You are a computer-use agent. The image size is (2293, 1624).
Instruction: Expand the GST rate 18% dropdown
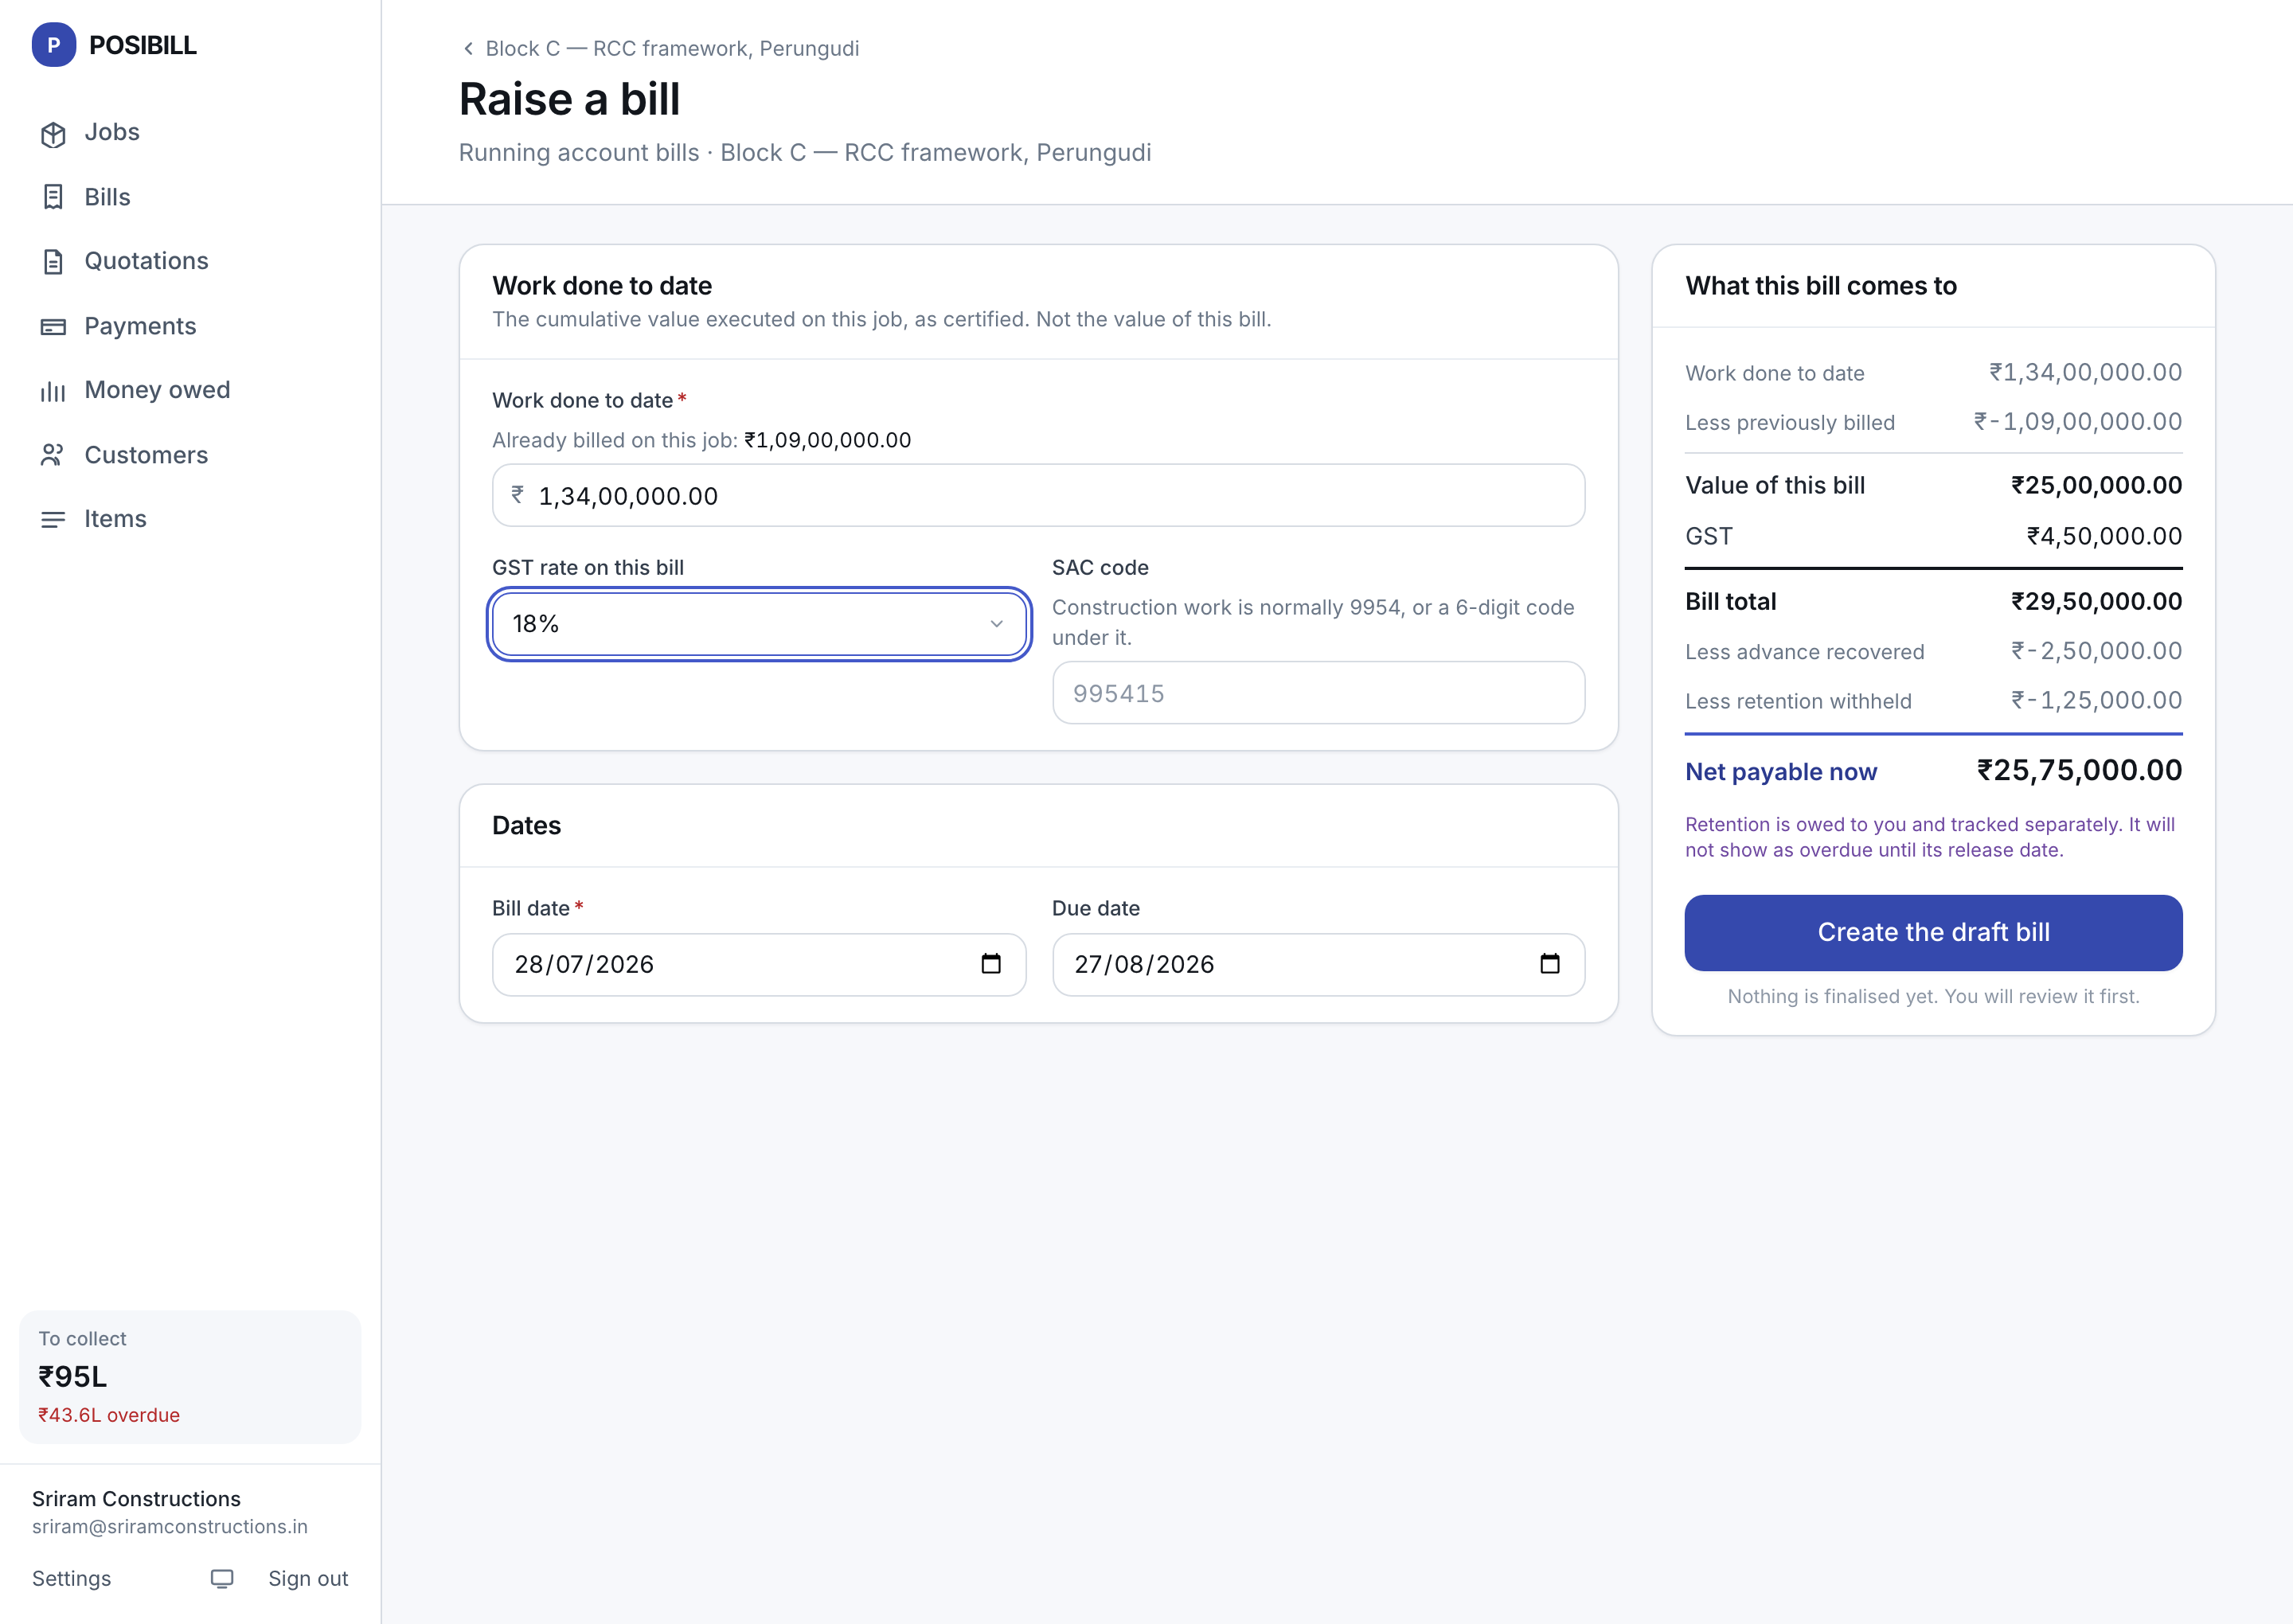coord(759,624)
